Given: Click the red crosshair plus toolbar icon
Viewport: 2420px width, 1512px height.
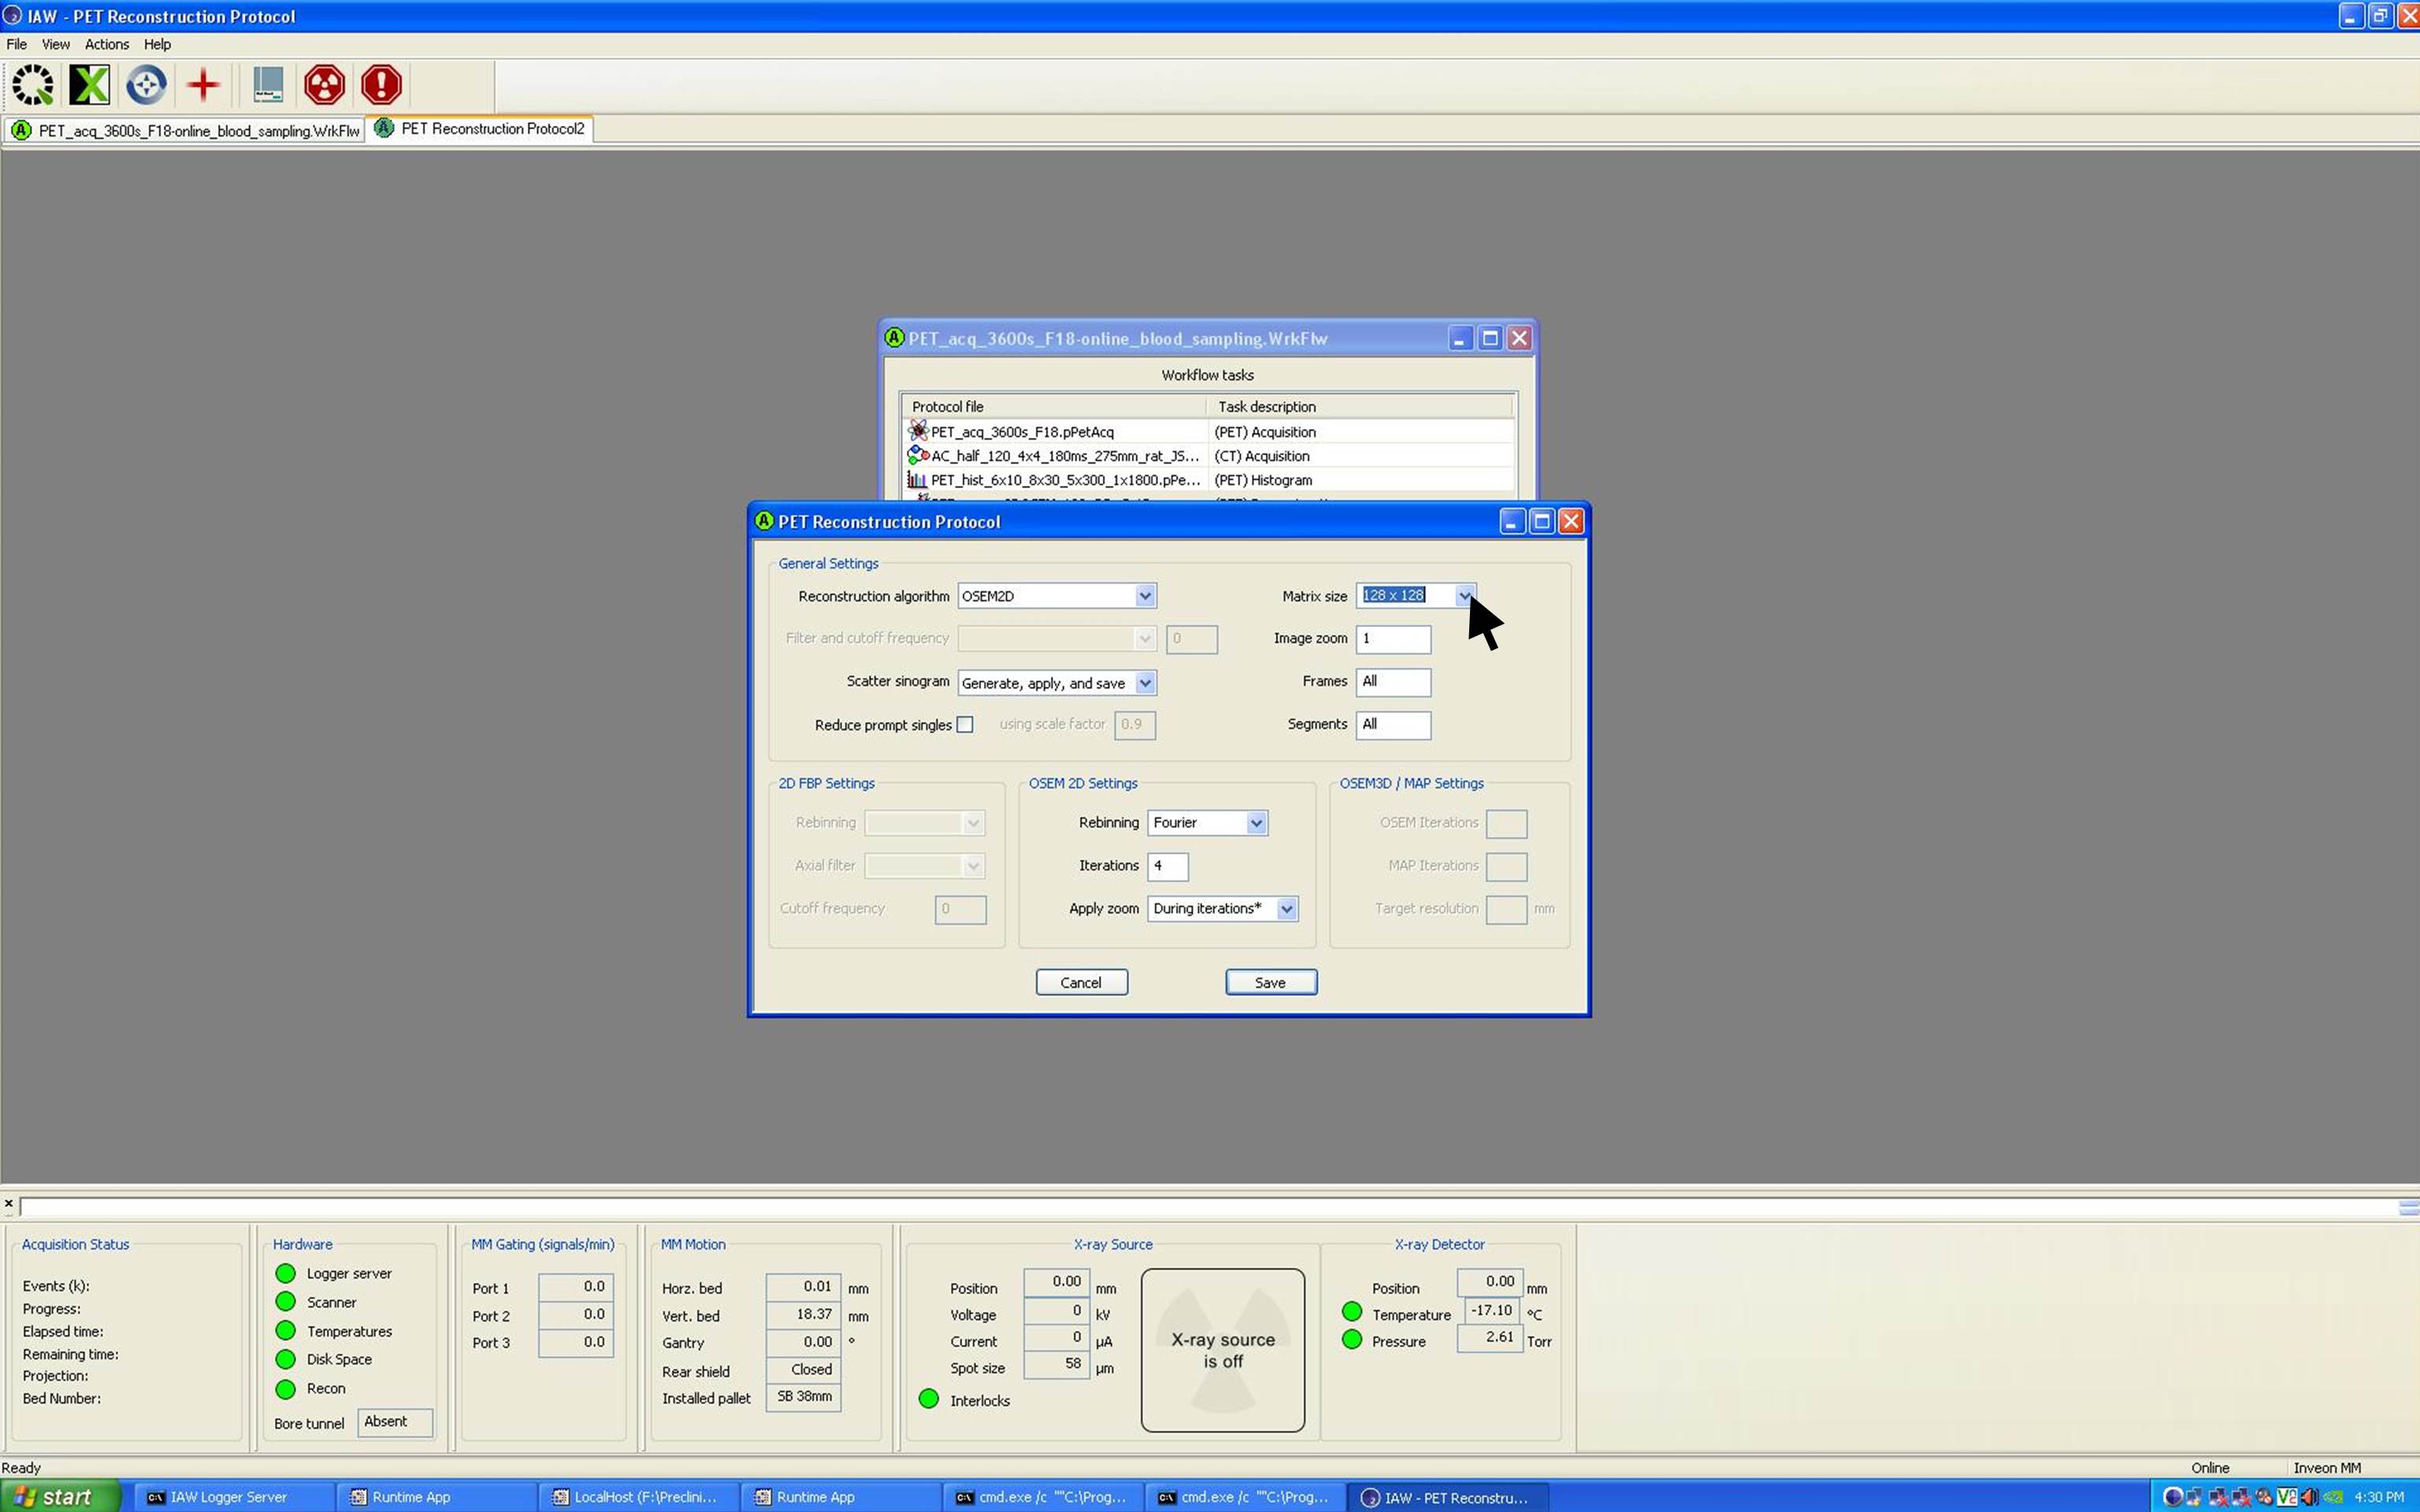Looking at the screenshot, I should [x=203, y=85].
